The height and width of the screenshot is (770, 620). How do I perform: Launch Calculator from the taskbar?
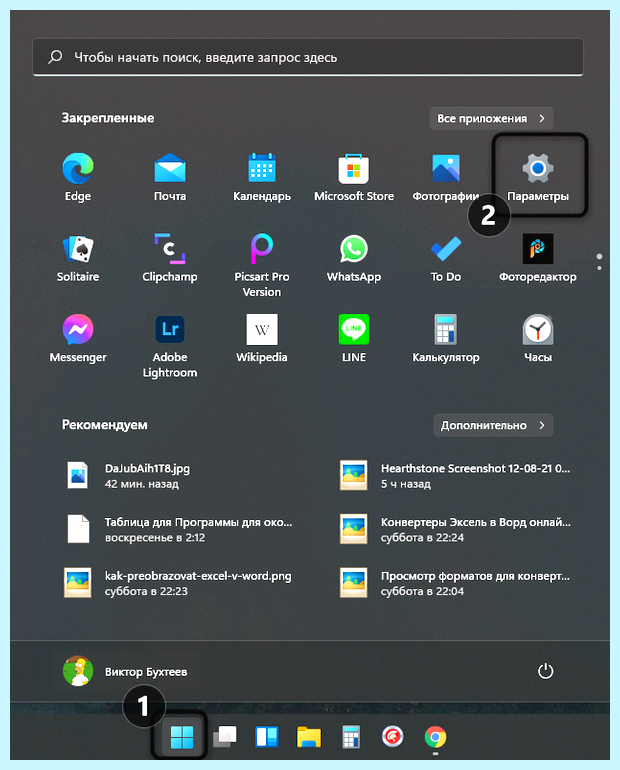click(x=351, y=737)
